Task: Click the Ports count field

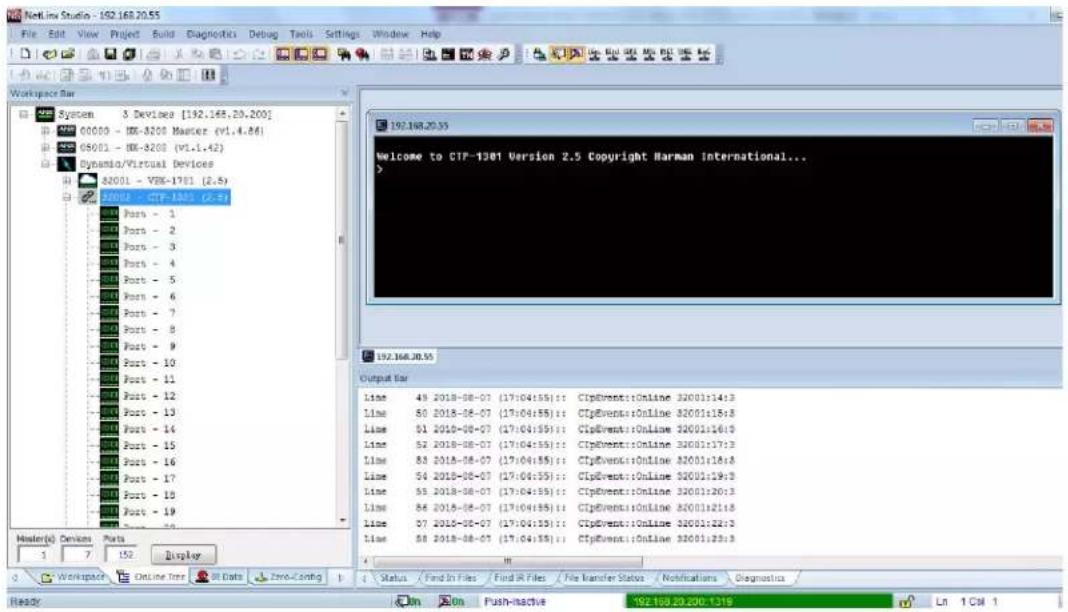Action: click(x=121, y=555)
